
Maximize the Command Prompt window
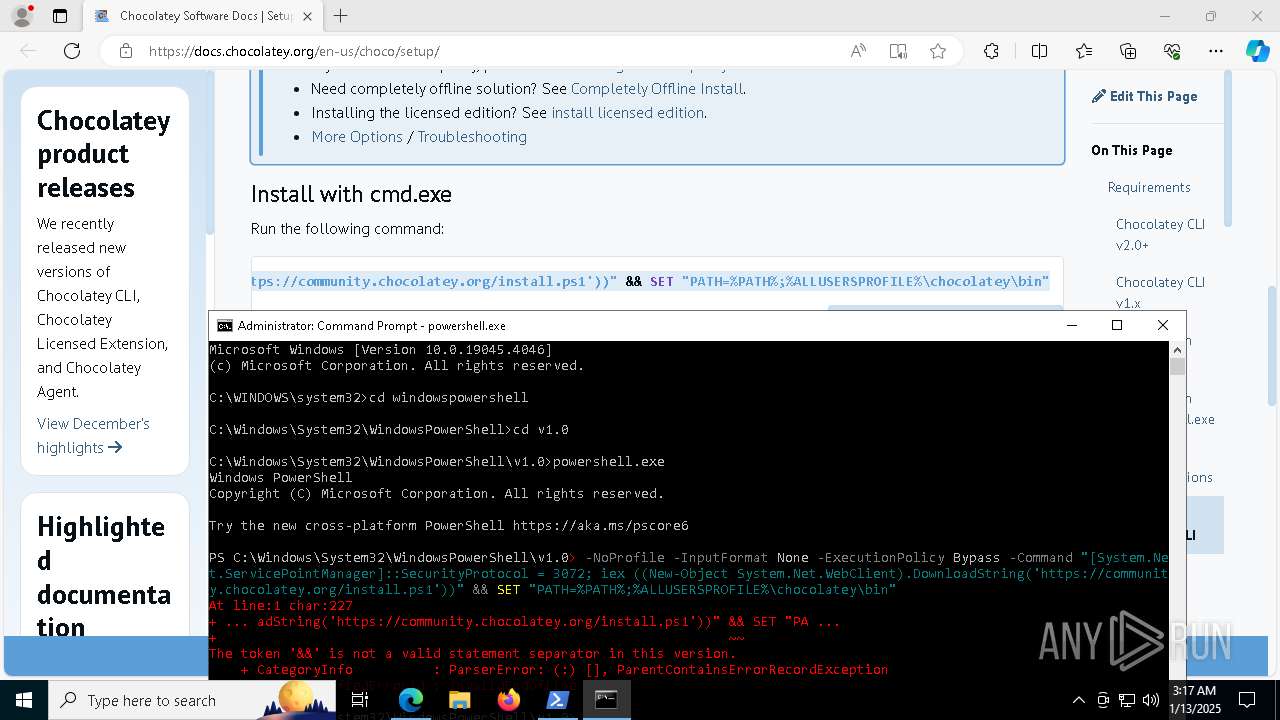[1117, 325]
